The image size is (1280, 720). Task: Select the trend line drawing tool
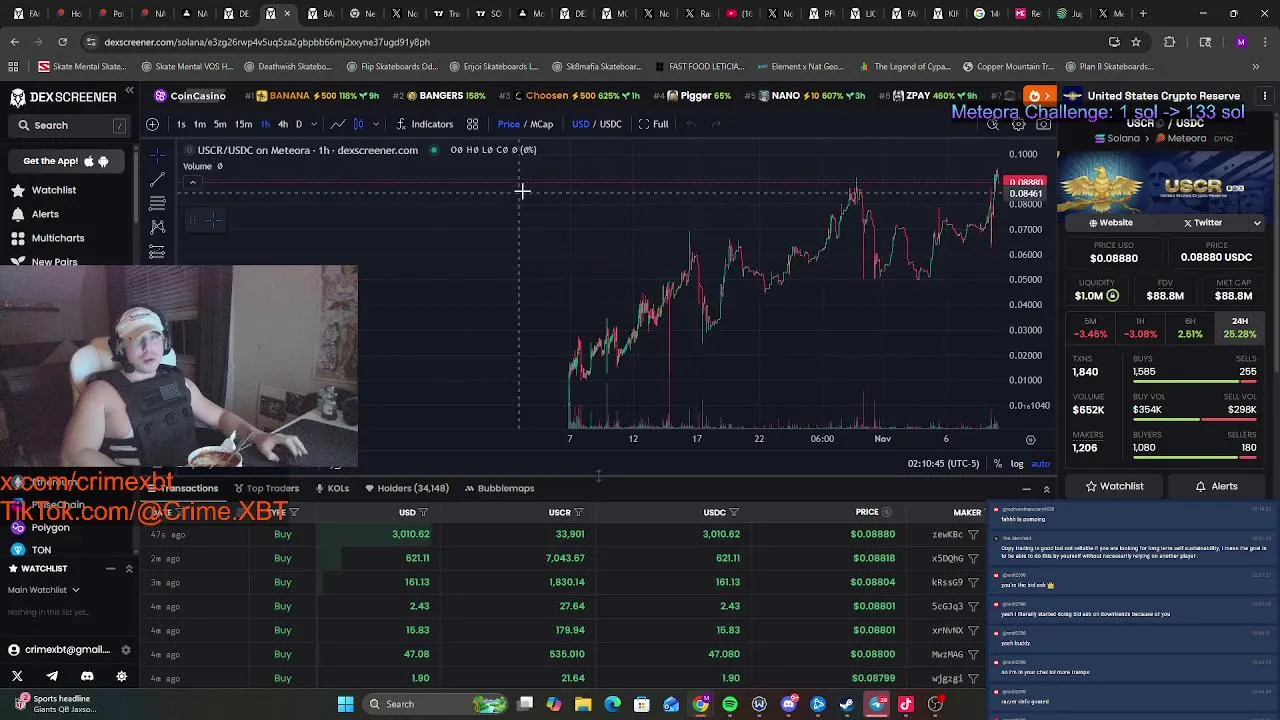157,179
